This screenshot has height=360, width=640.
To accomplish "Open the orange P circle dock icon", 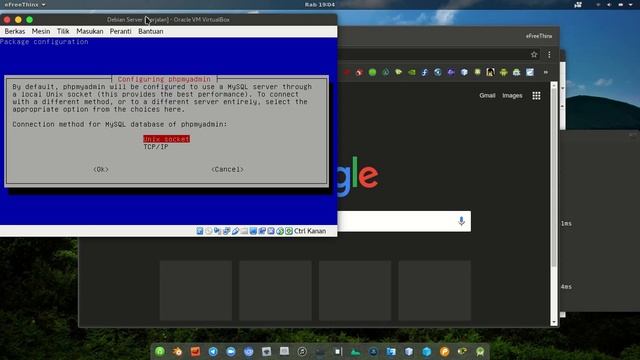I will click(444, 351).
